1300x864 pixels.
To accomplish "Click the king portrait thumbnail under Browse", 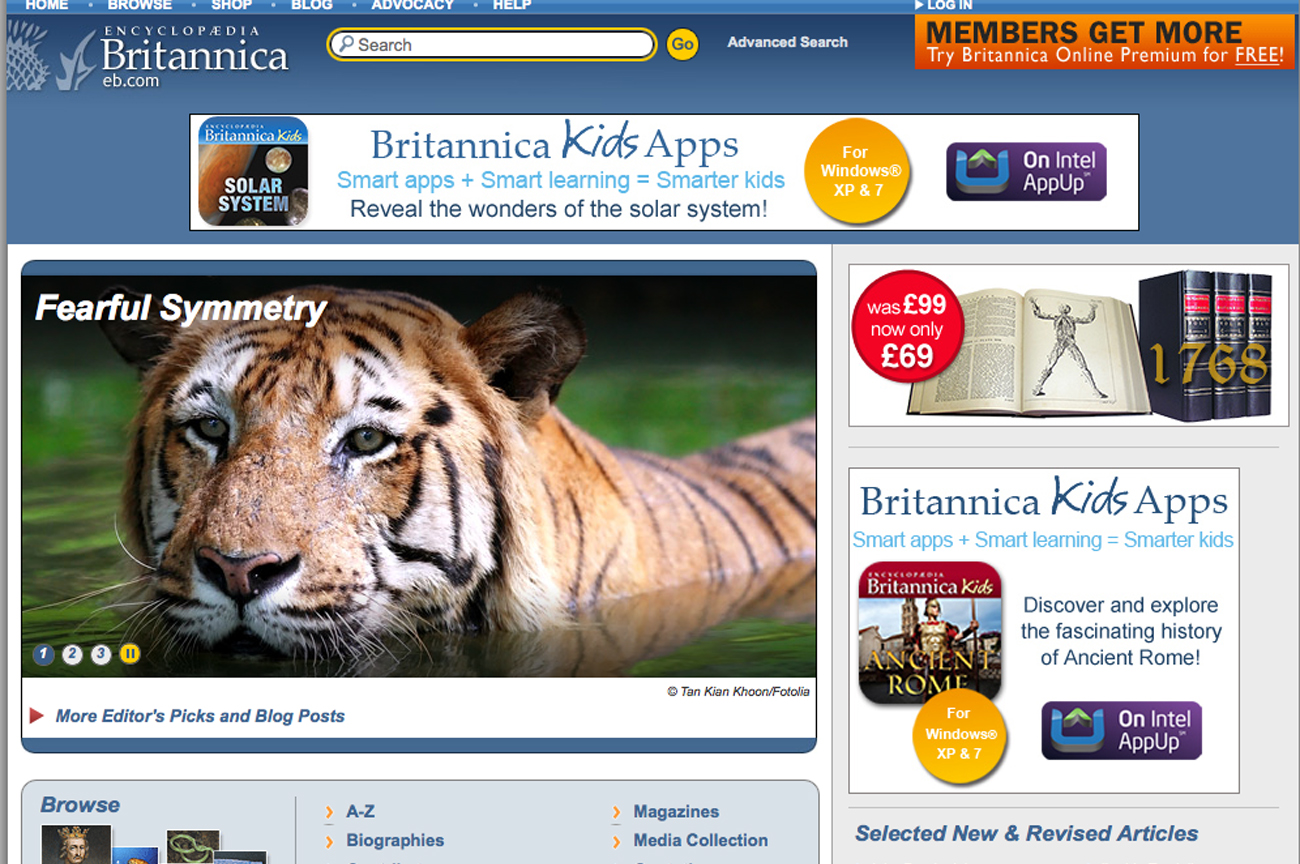I will 75,844.
